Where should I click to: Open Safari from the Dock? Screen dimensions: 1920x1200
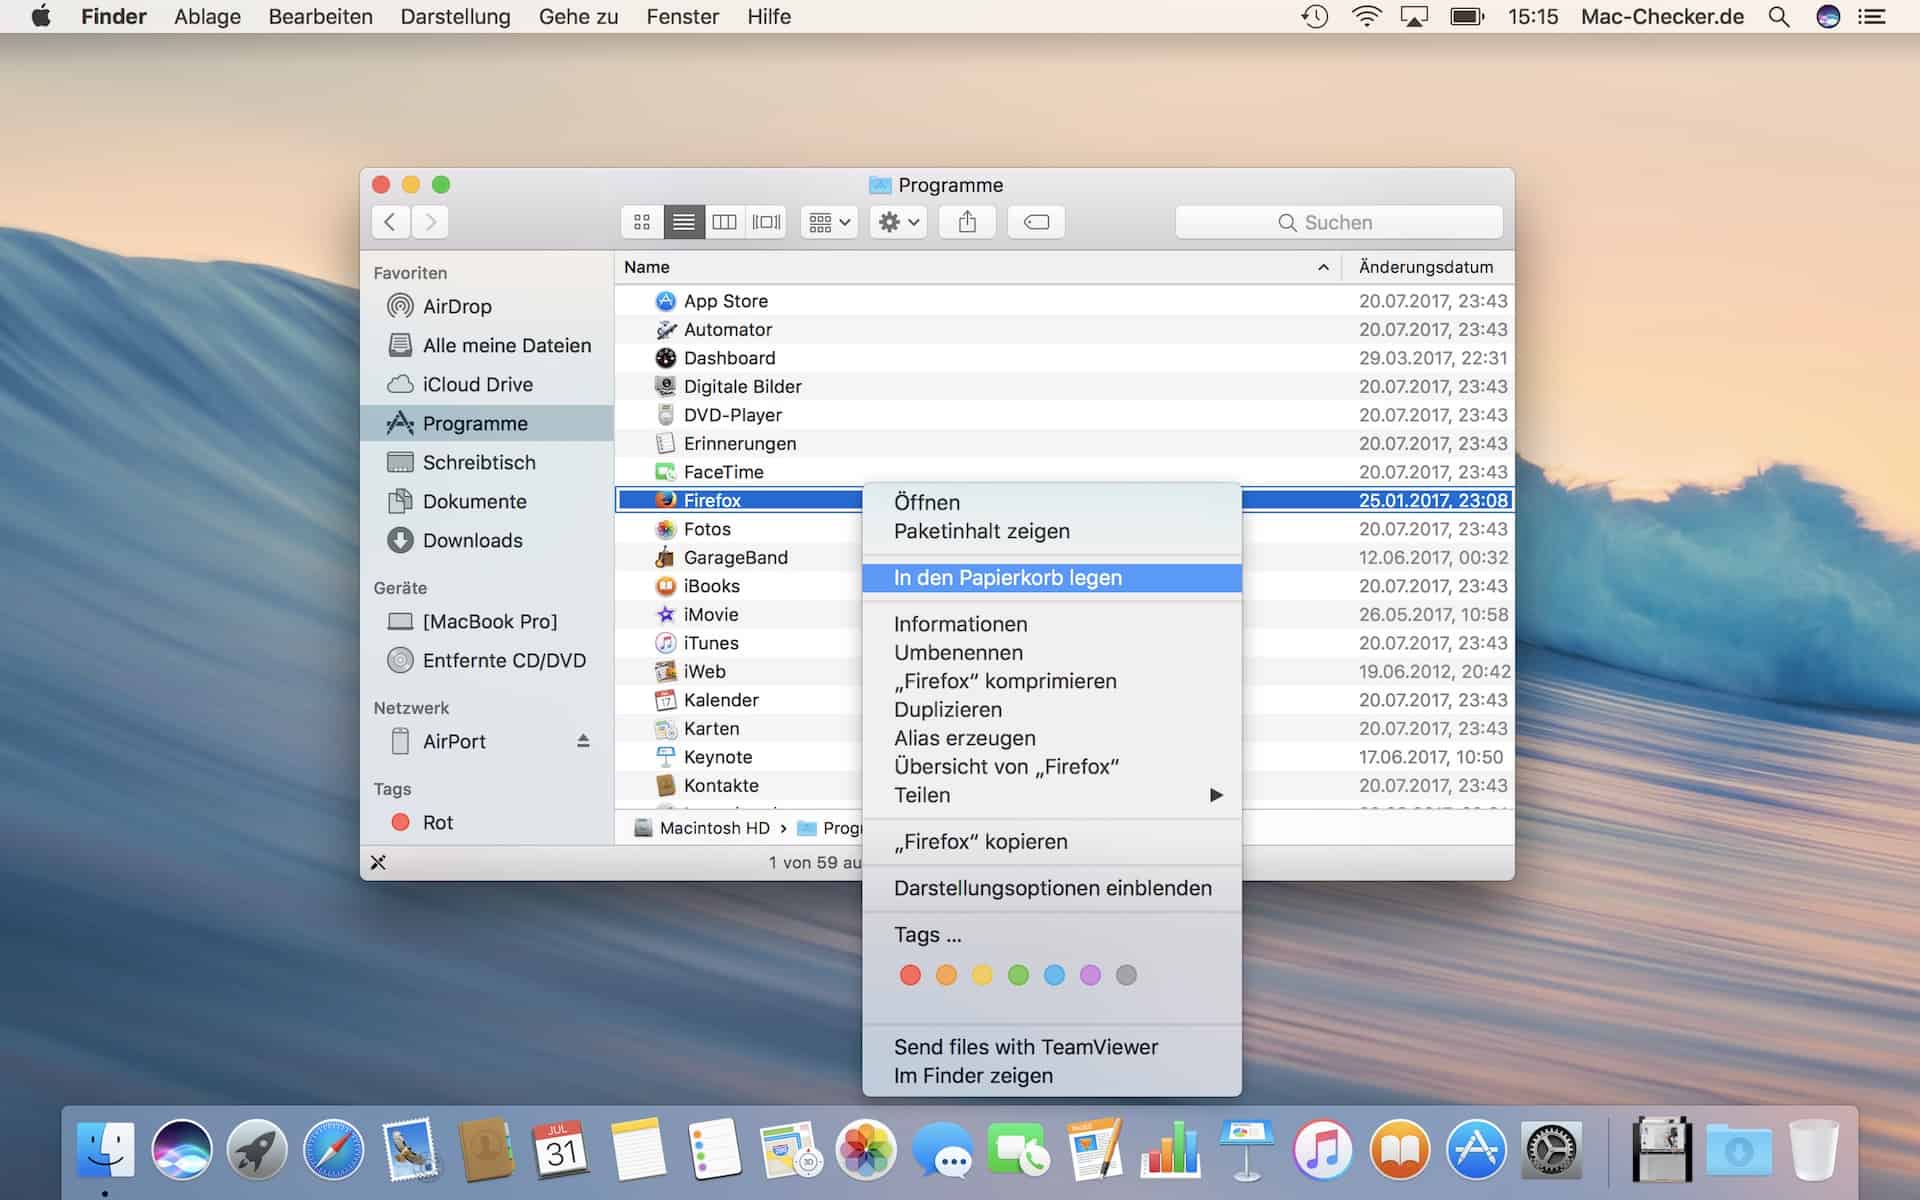coord(334,1149)
